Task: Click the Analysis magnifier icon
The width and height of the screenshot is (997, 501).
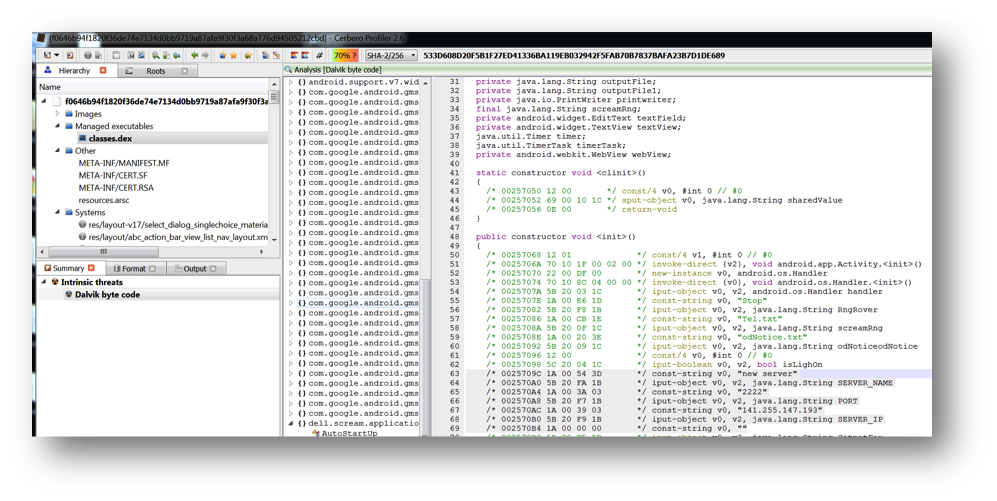Action: (288, 69)
